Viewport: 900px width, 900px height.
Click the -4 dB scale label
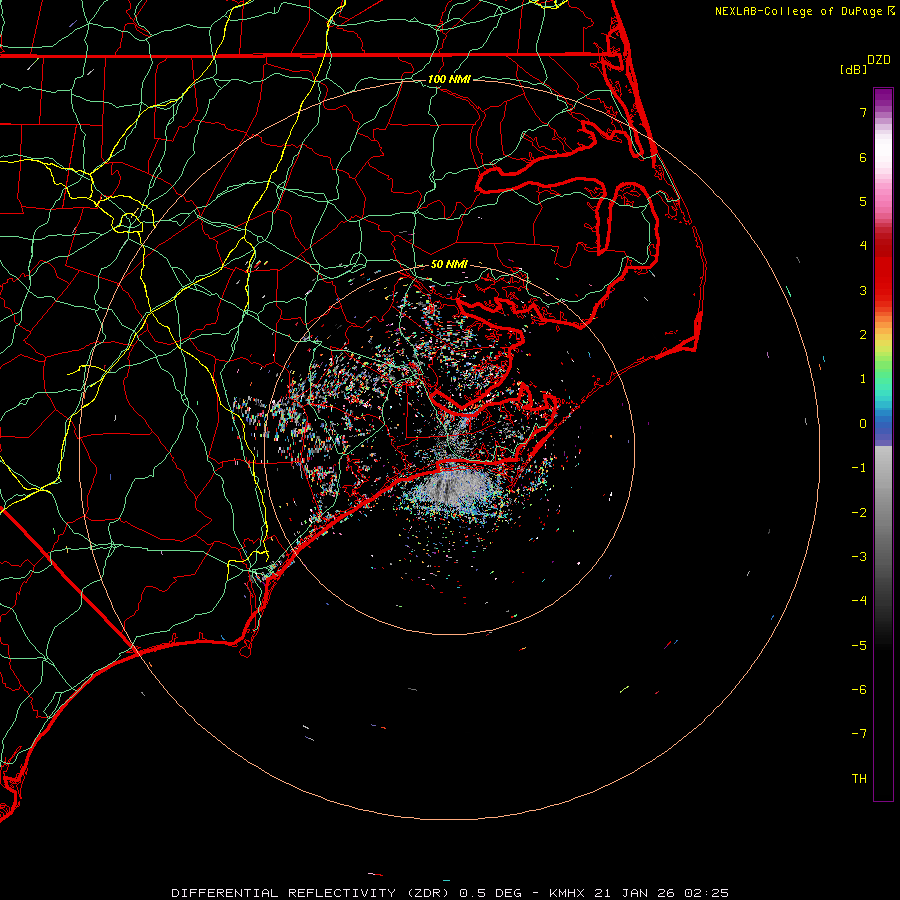click(x=859, y=601)
